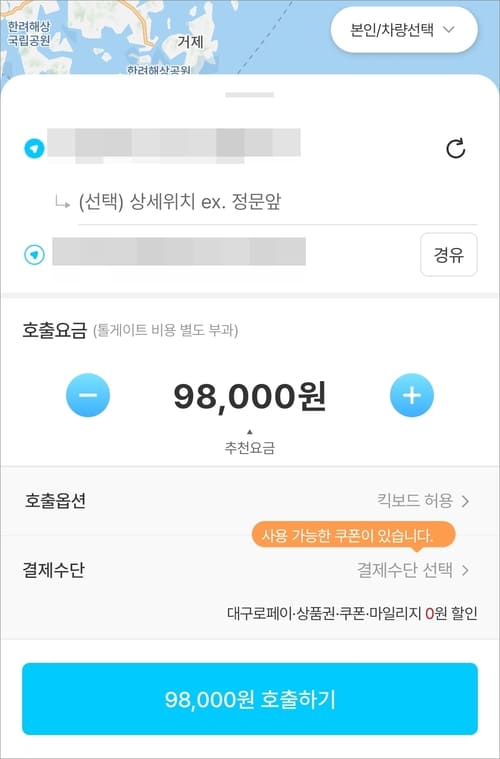
Task: Open 호출옵션 킥보드 허용 settings
Action: [250, 501]
